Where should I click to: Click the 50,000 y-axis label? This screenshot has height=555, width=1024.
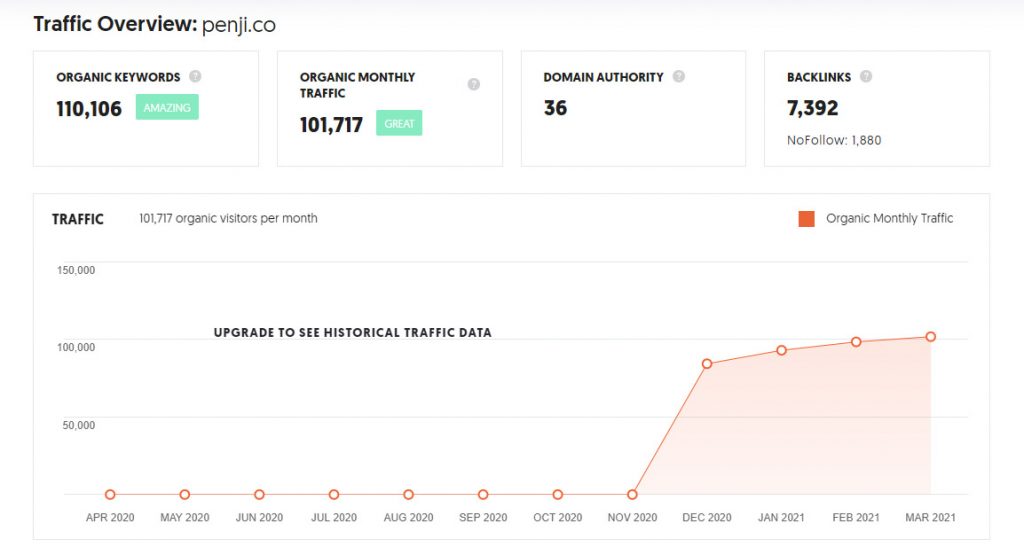78,424
